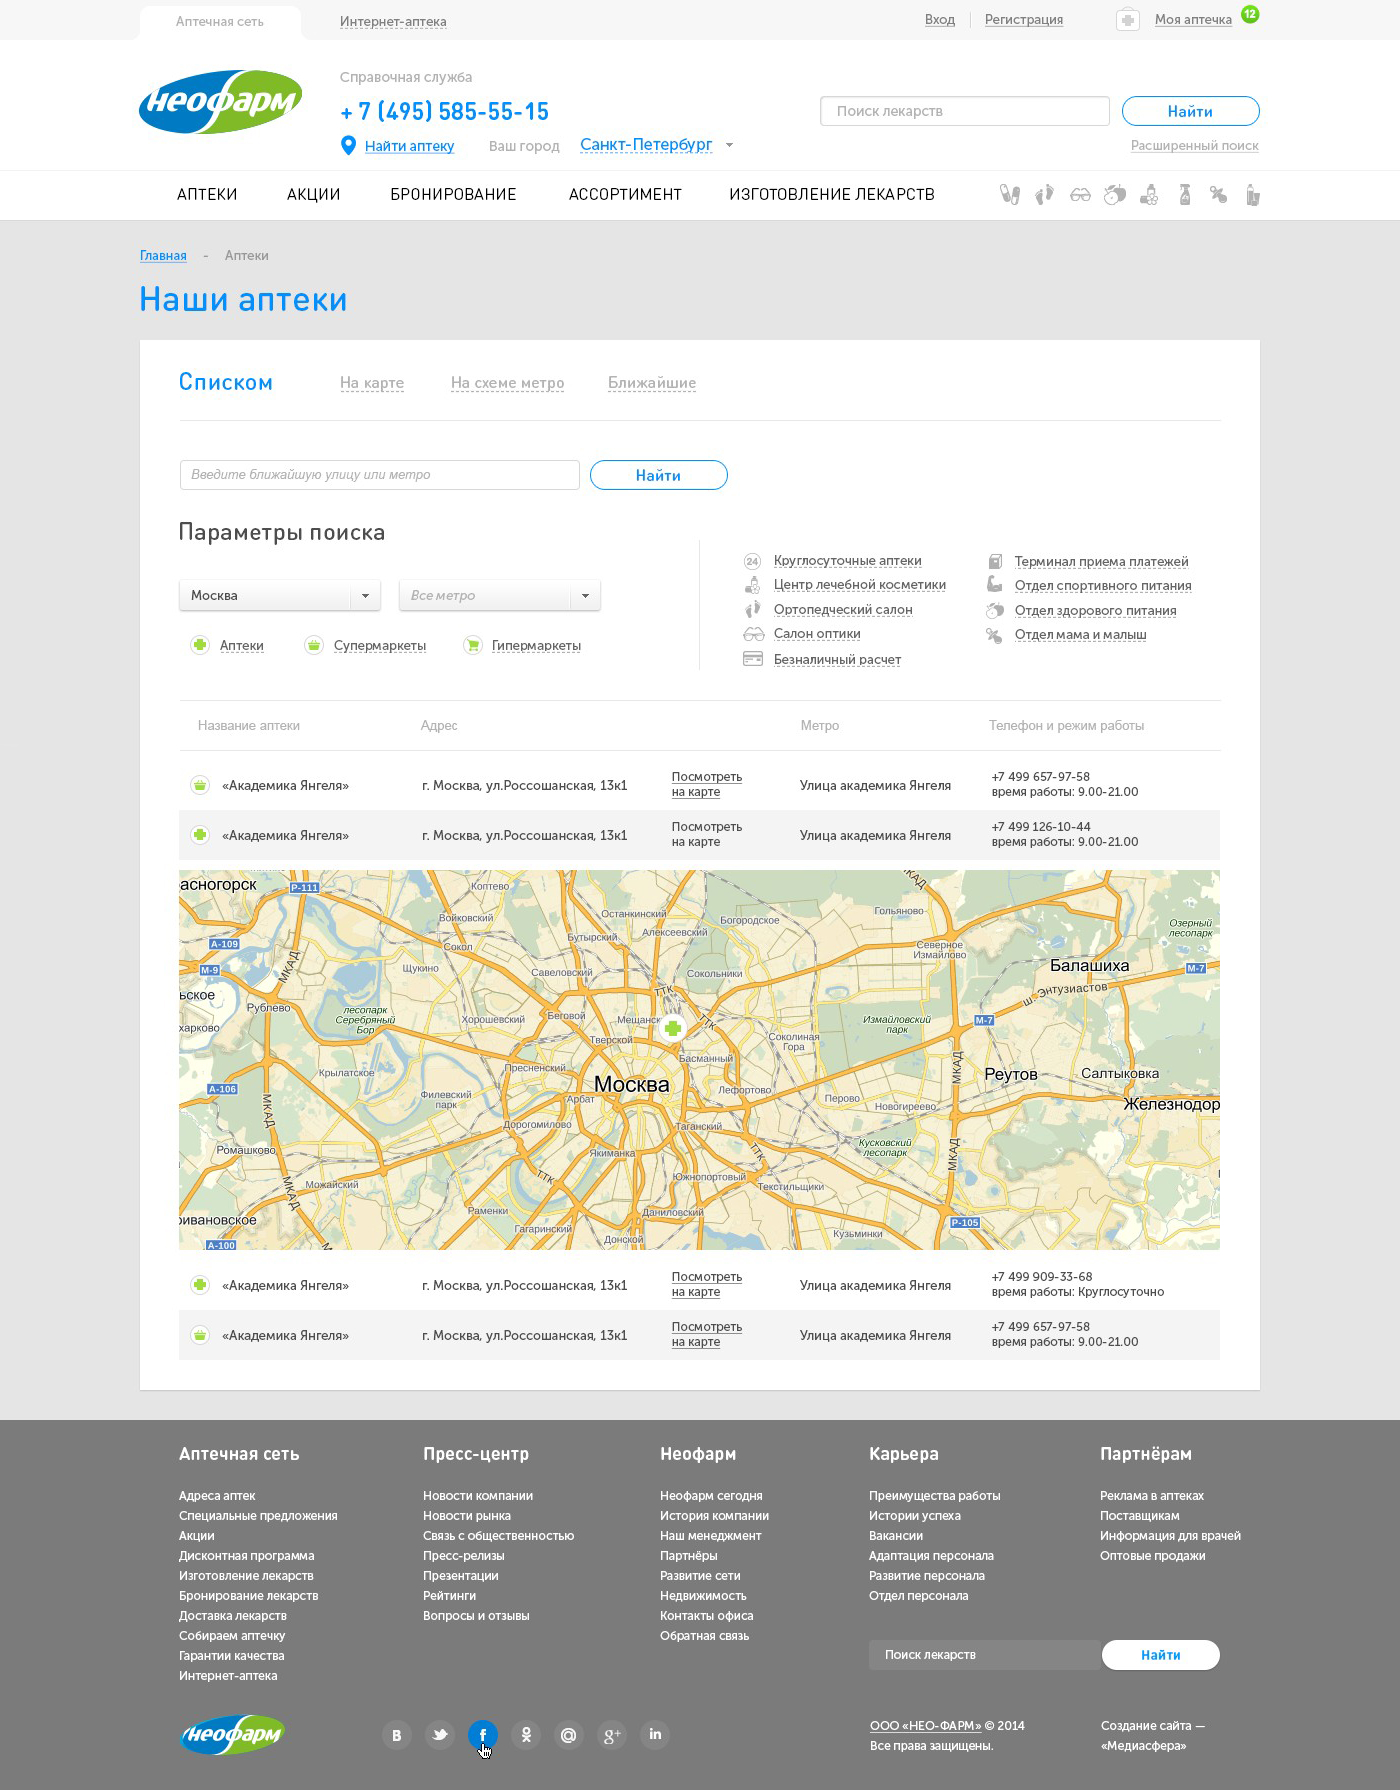Click the Неофарм logo in the header
The height and width of the screenshot is (1790, 1400).
pos(220,102)
